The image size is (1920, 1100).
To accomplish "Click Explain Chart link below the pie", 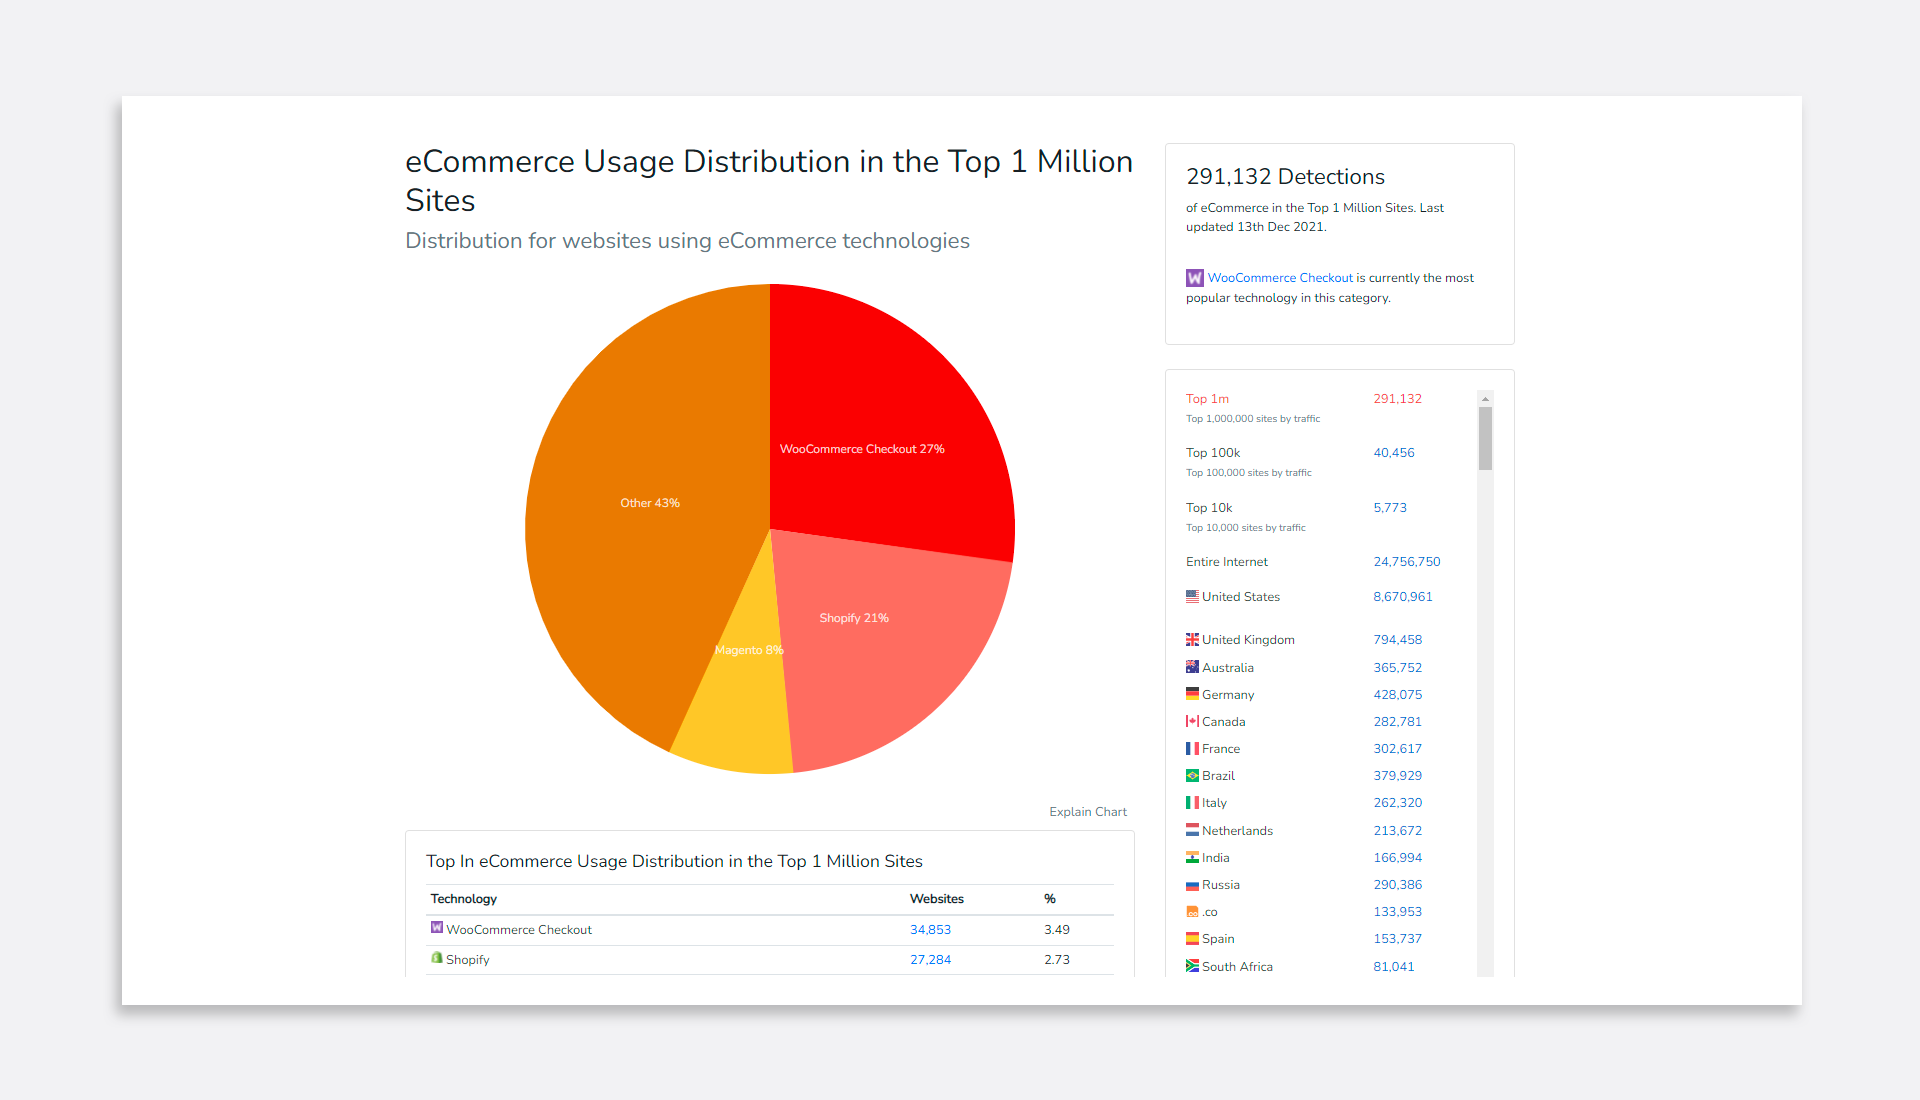I will click(x=1087, y=812).
